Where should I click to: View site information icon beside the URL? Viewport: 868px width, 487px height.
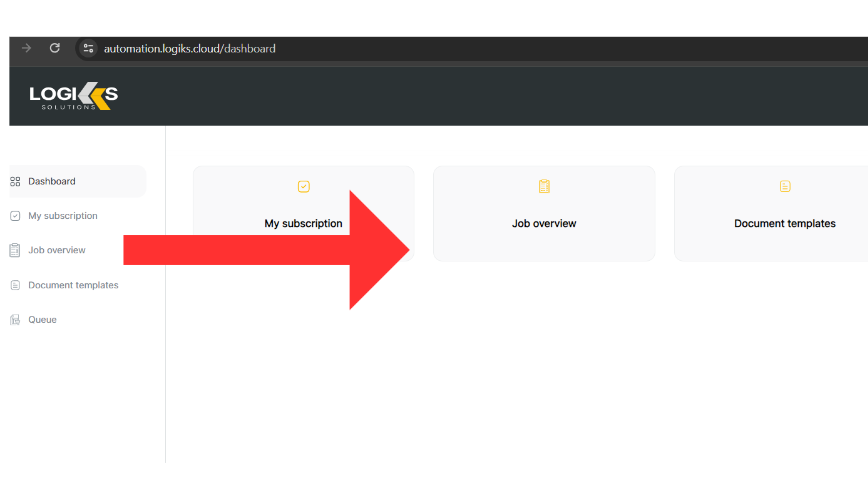point(88,48)
